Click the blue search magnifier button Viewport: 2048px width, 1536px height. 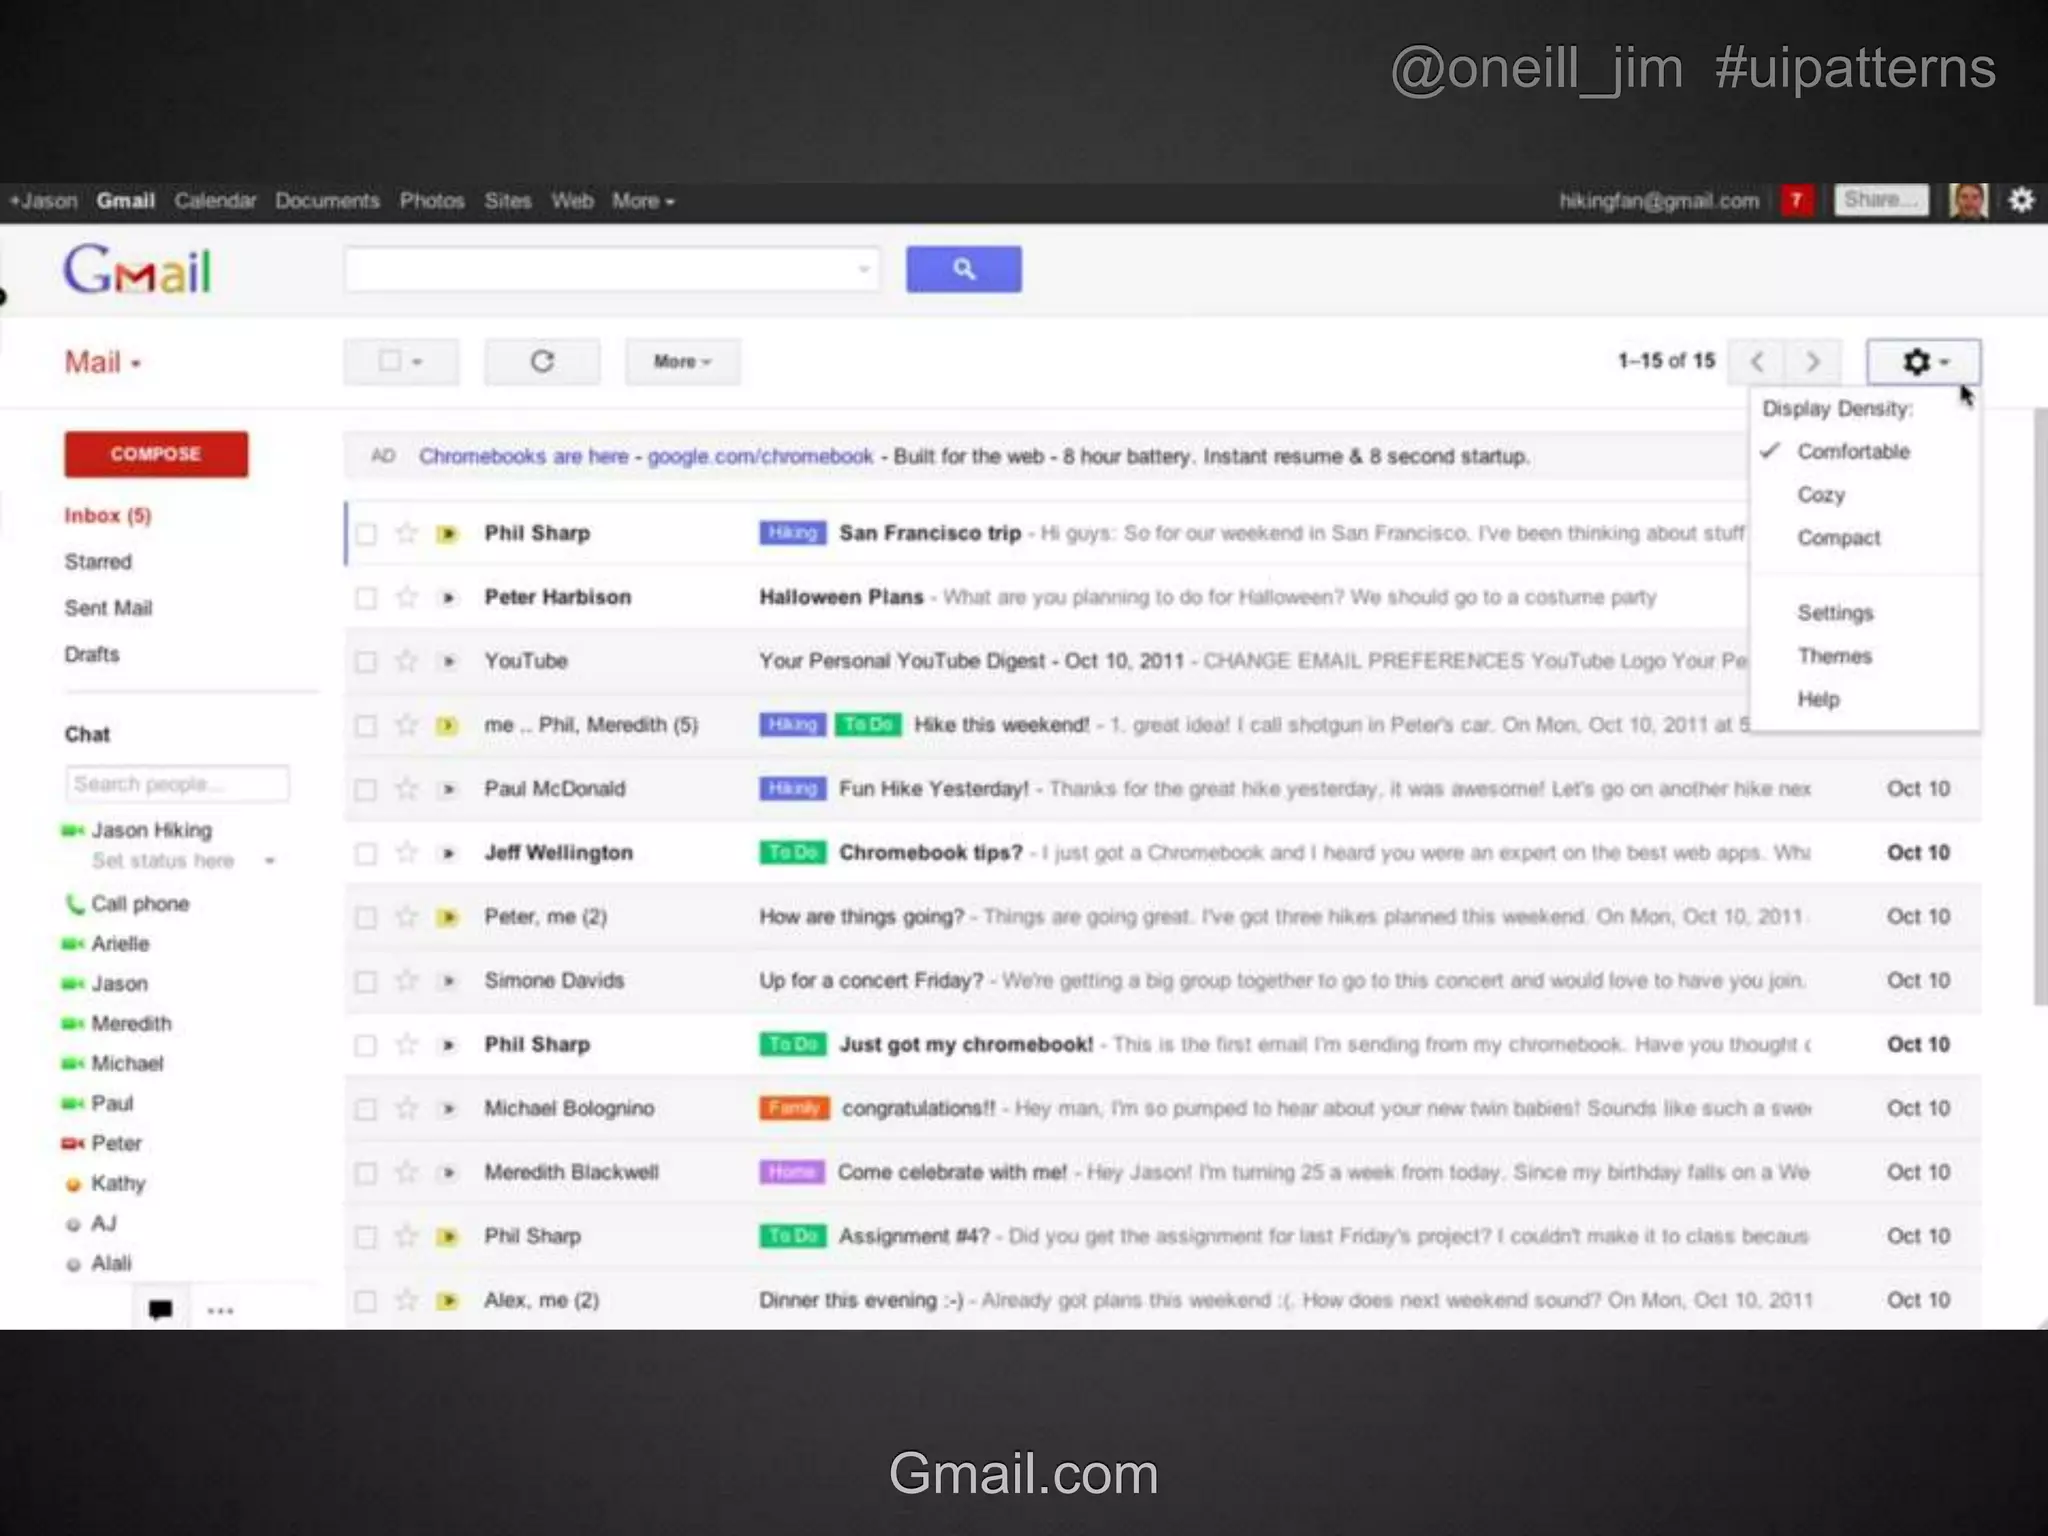pyautogui.click(x=963, y=269)
